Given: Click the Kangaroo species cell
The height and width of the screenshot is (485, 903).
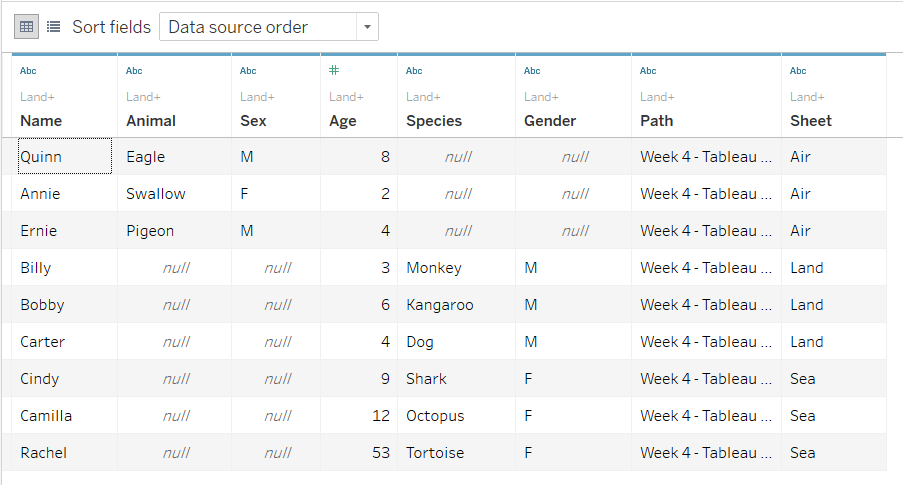Looking at the screenshot, I should pos(440,305).
